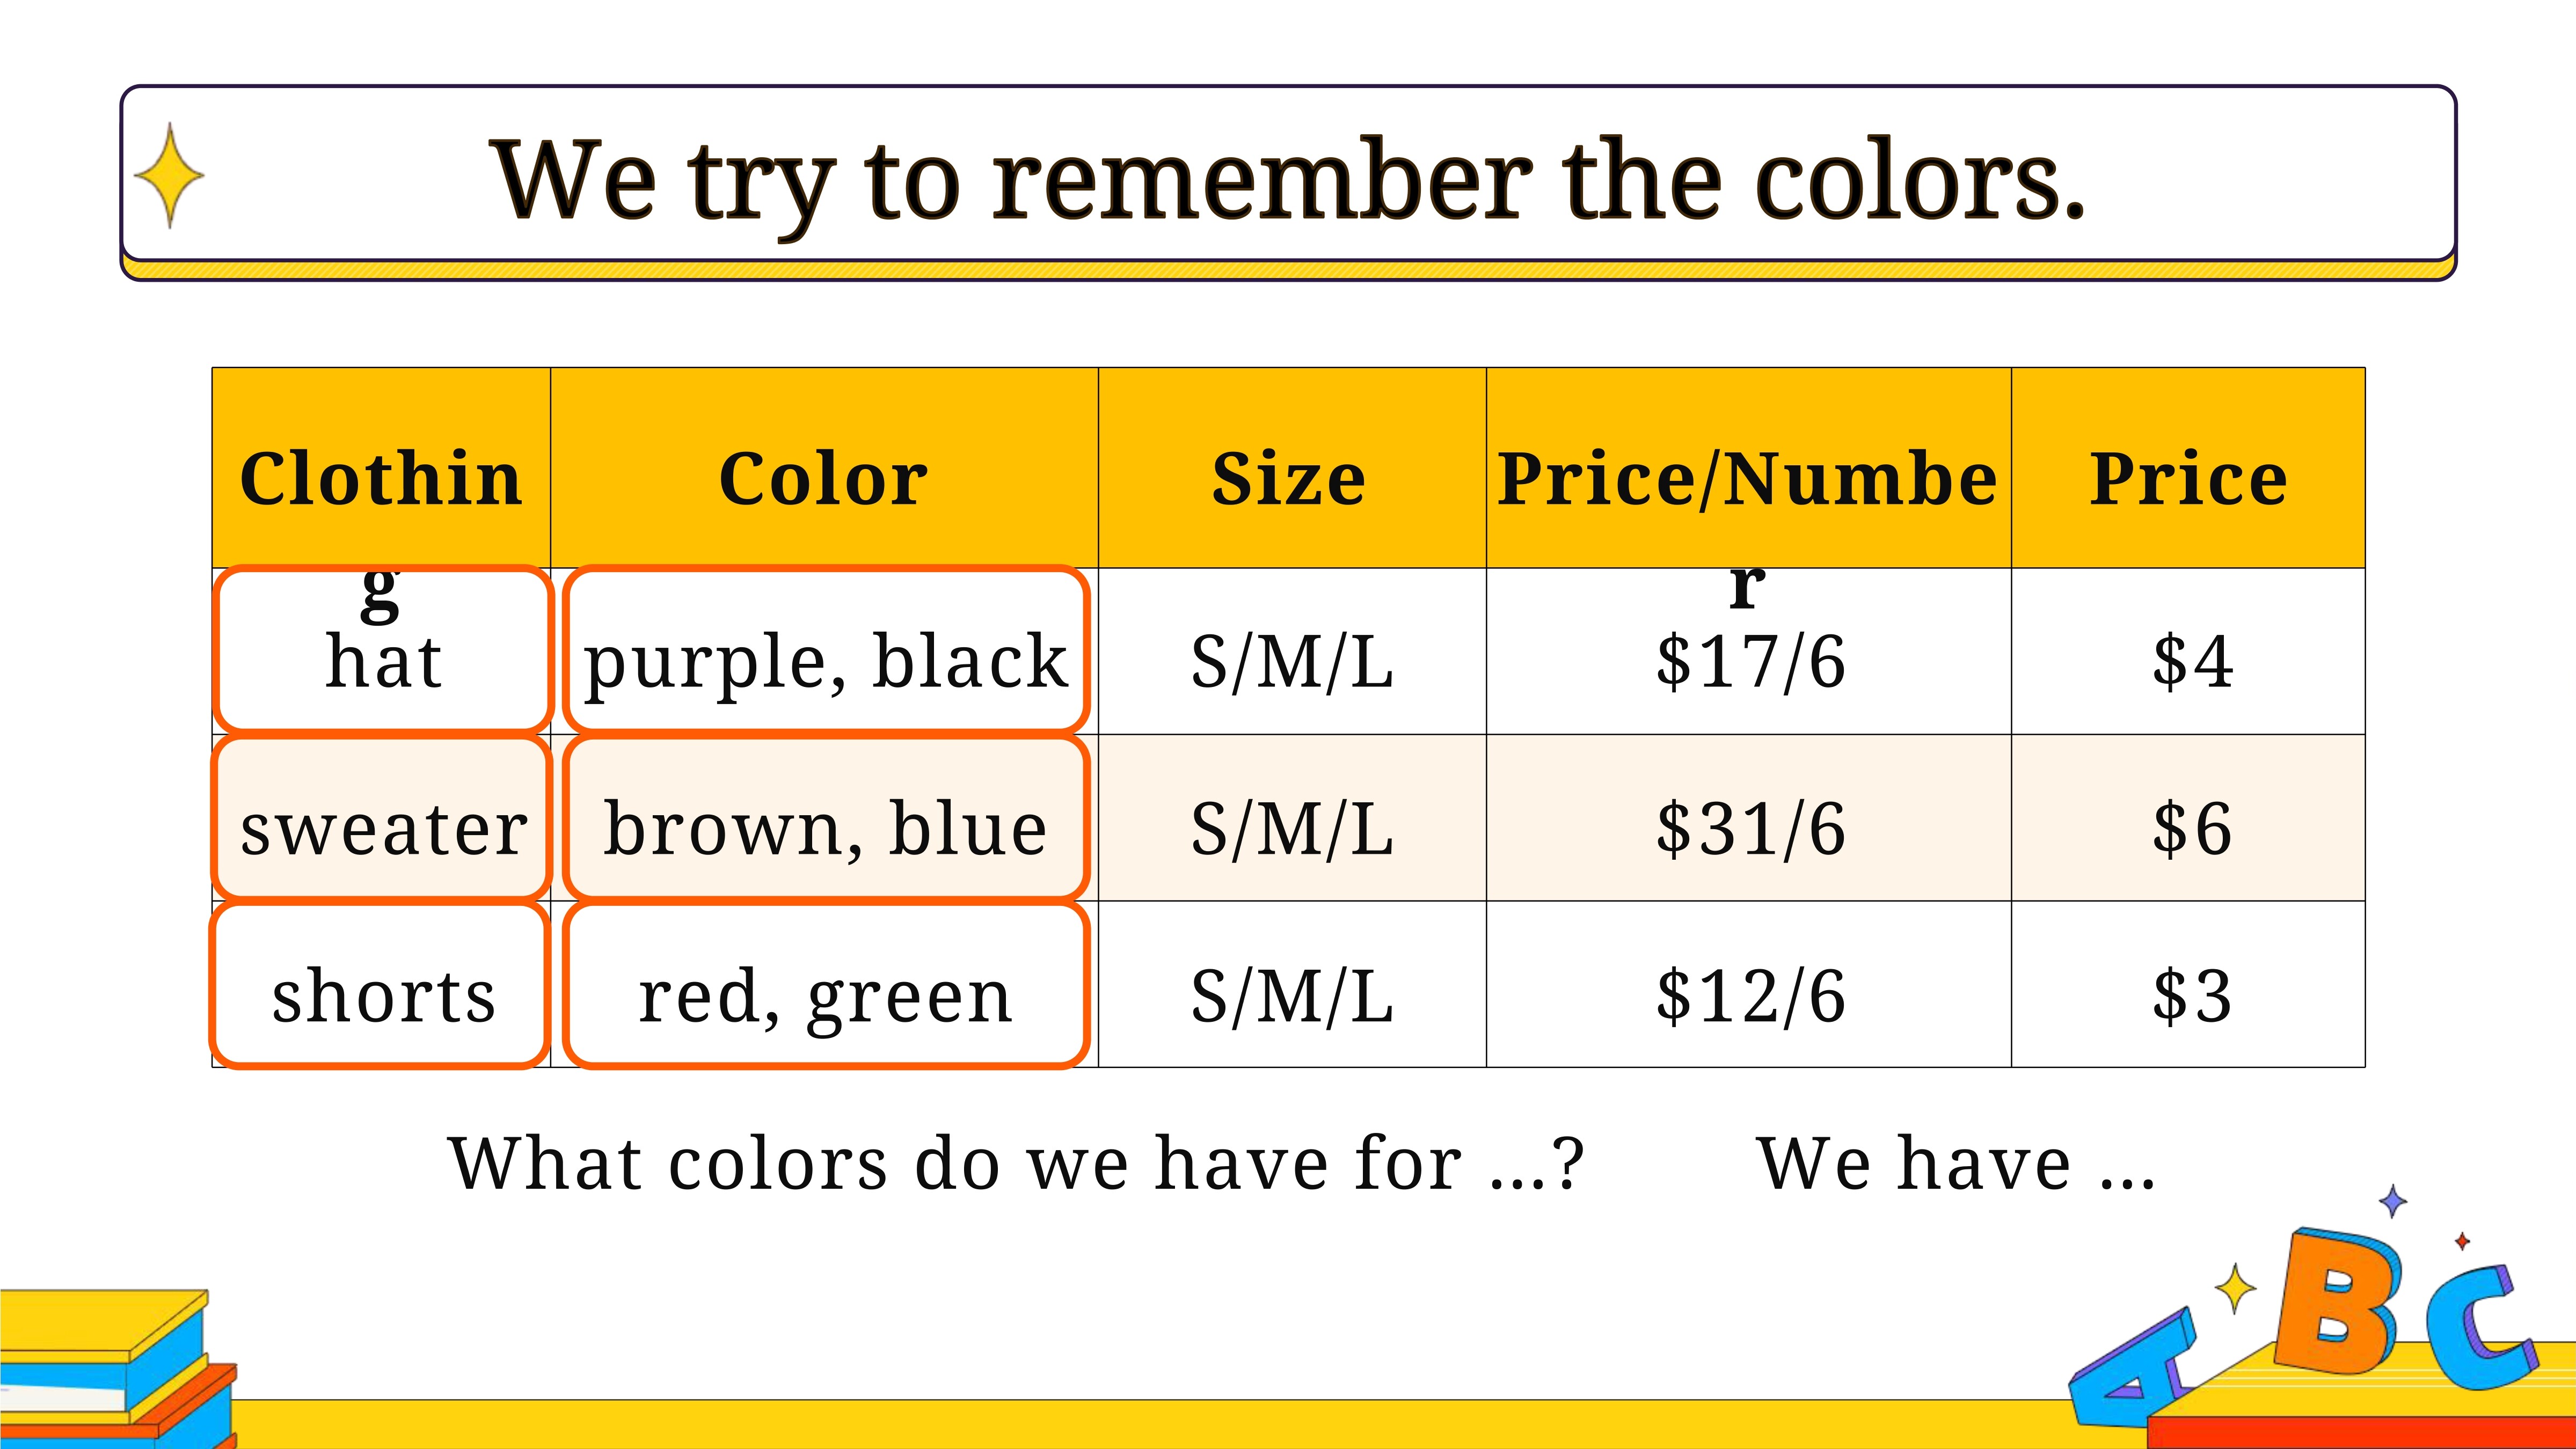Click the $31/6 price cell
The width and height of the screenshot is (2576, 1449).
(1749, 818)
